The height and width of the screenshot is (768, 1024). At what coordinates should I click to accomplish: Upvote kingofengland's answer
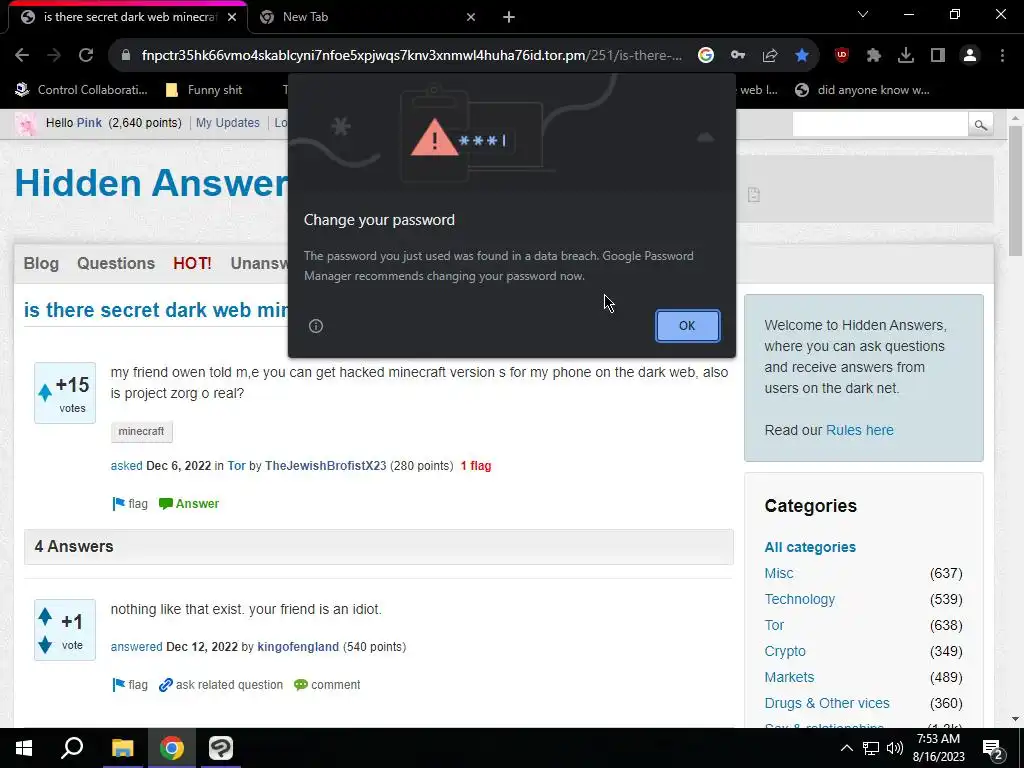45,616
